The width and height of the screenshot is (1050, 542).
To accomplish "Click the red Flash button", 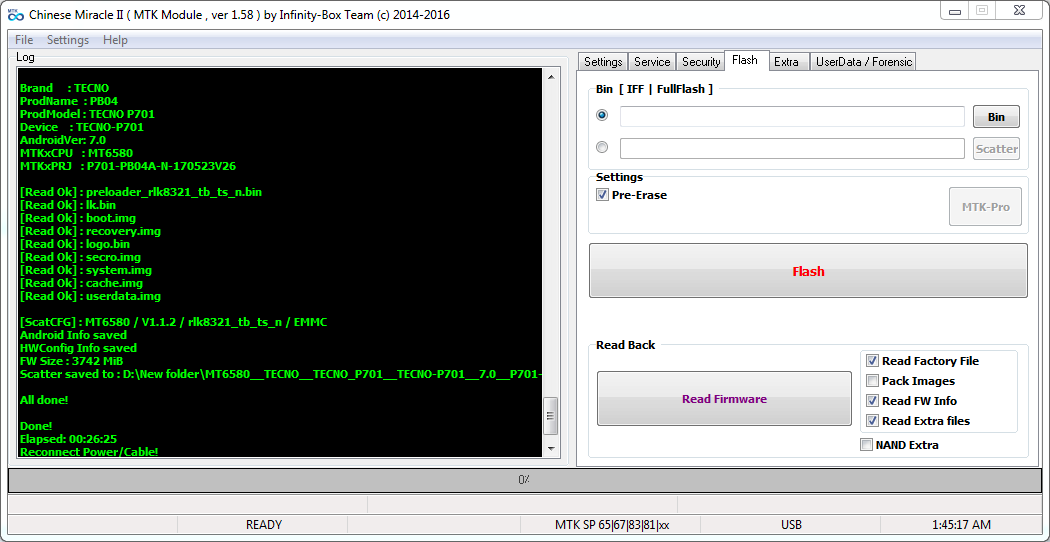I will tap(808, 271).
